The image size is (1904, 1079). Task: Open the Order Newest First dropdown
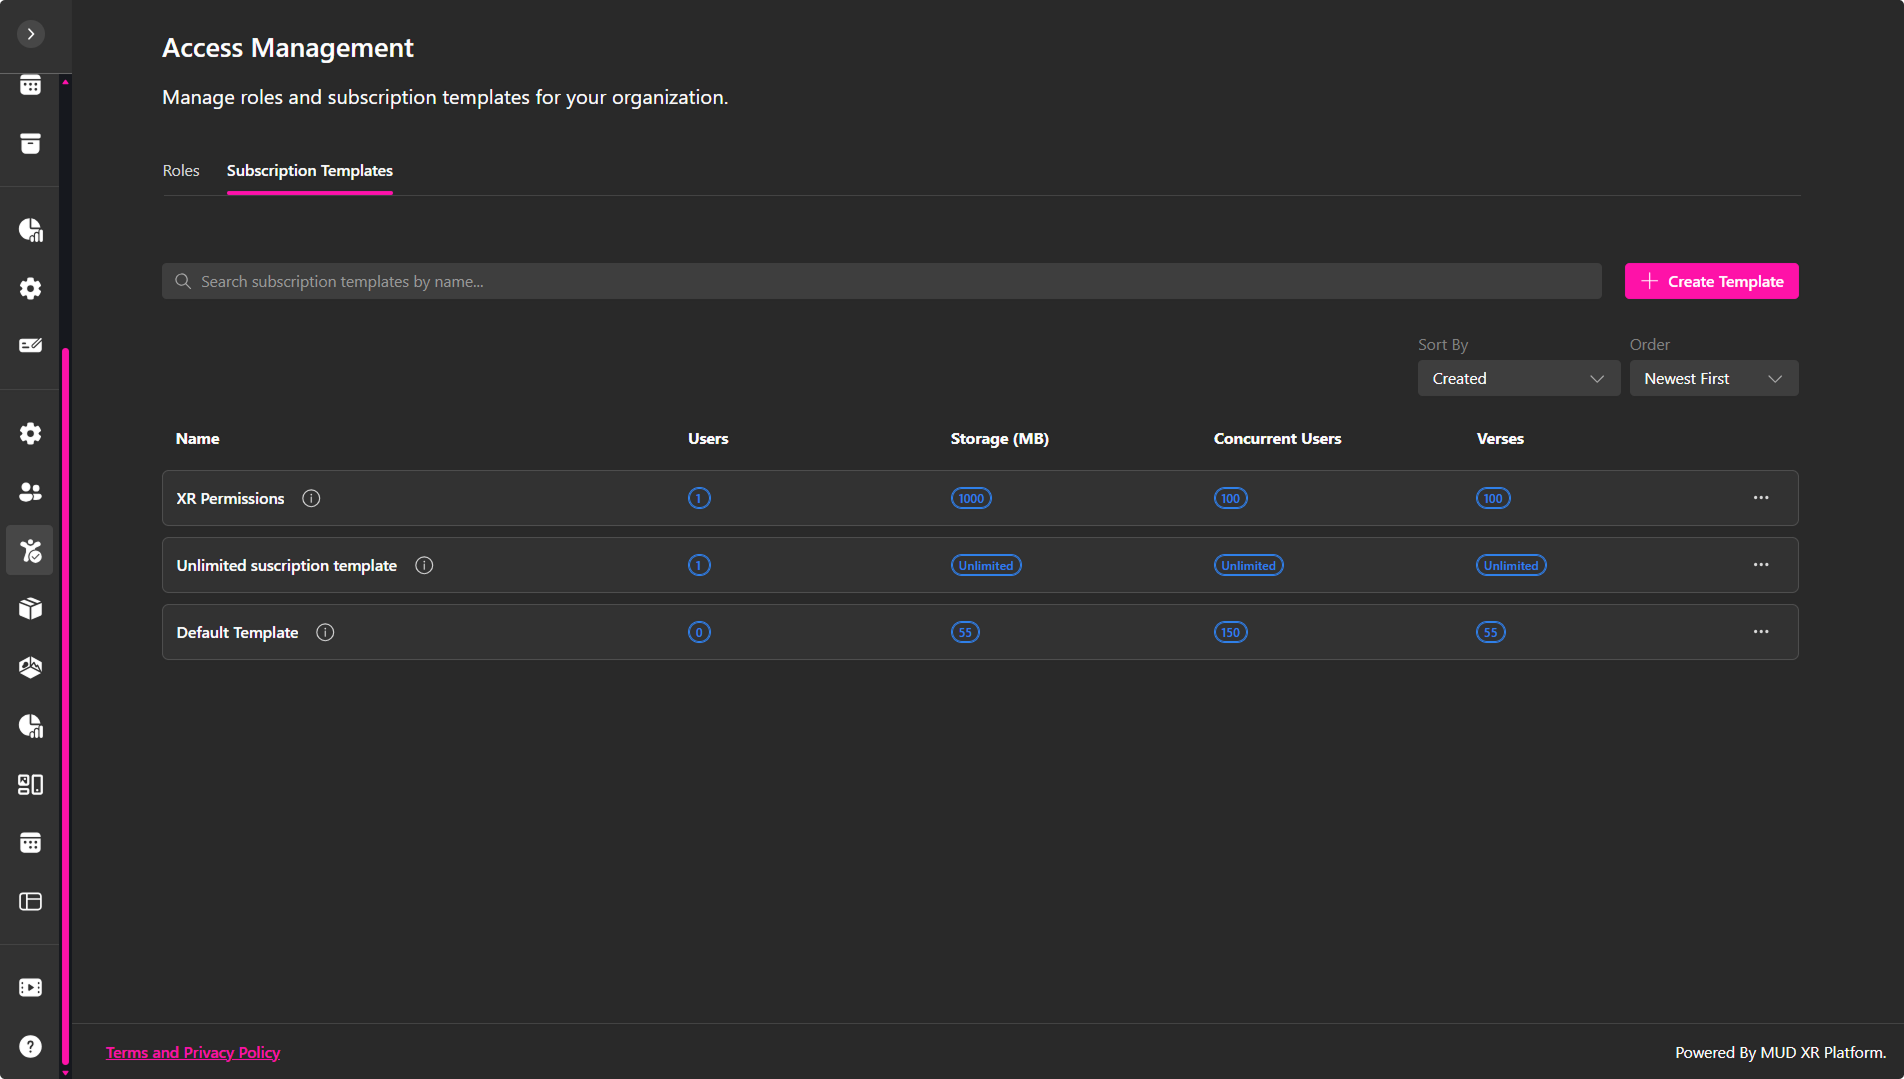(1713, 378)
